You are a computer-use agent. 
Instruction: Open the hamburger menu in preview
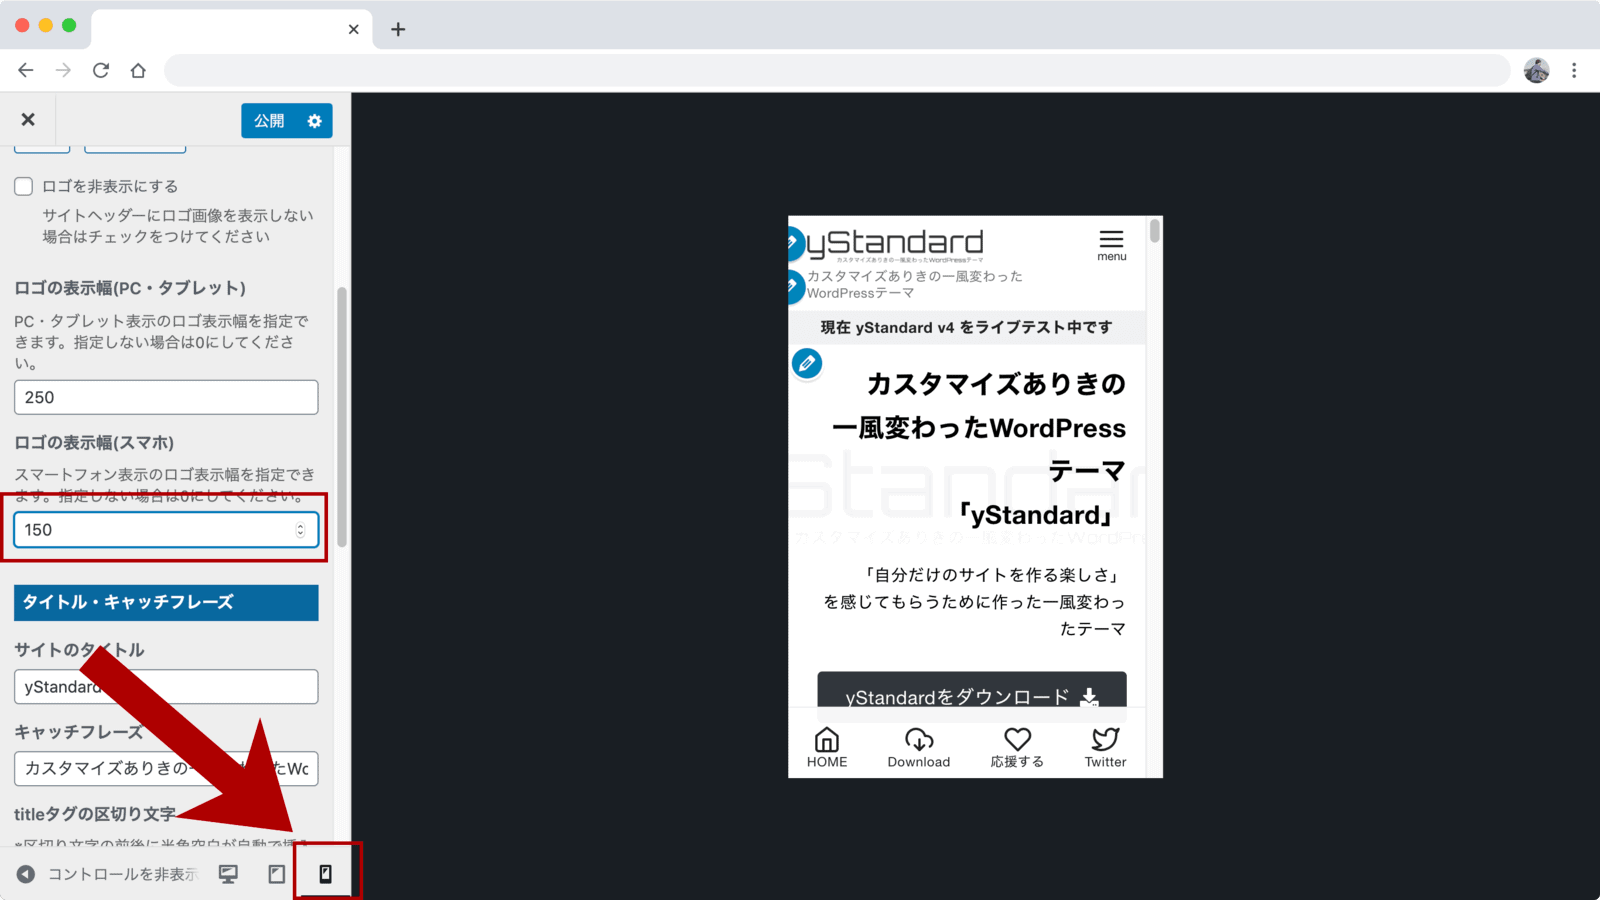(x=1111, y=245)
